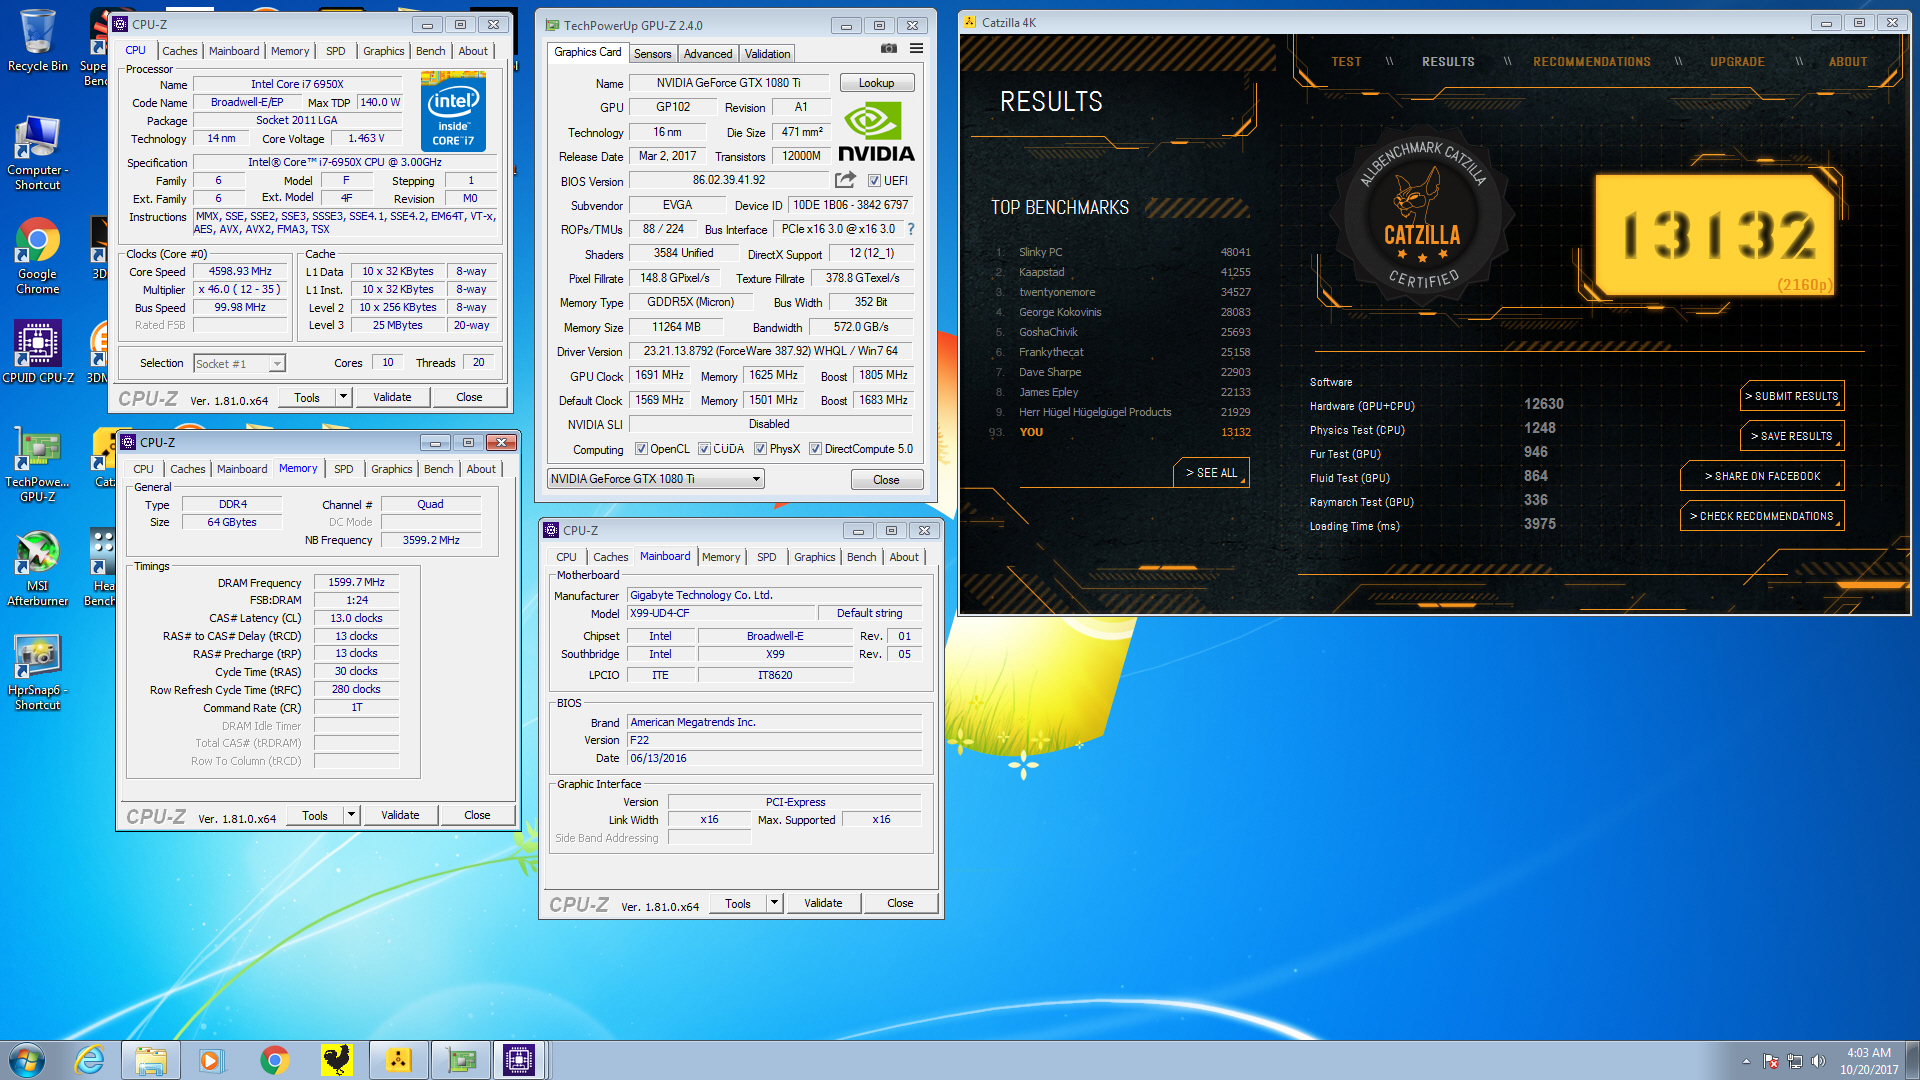Click the taskbar clock showing 4:03 AM
The width and height of the screenshot is (1920, 1080).
coord(1869,1061)
